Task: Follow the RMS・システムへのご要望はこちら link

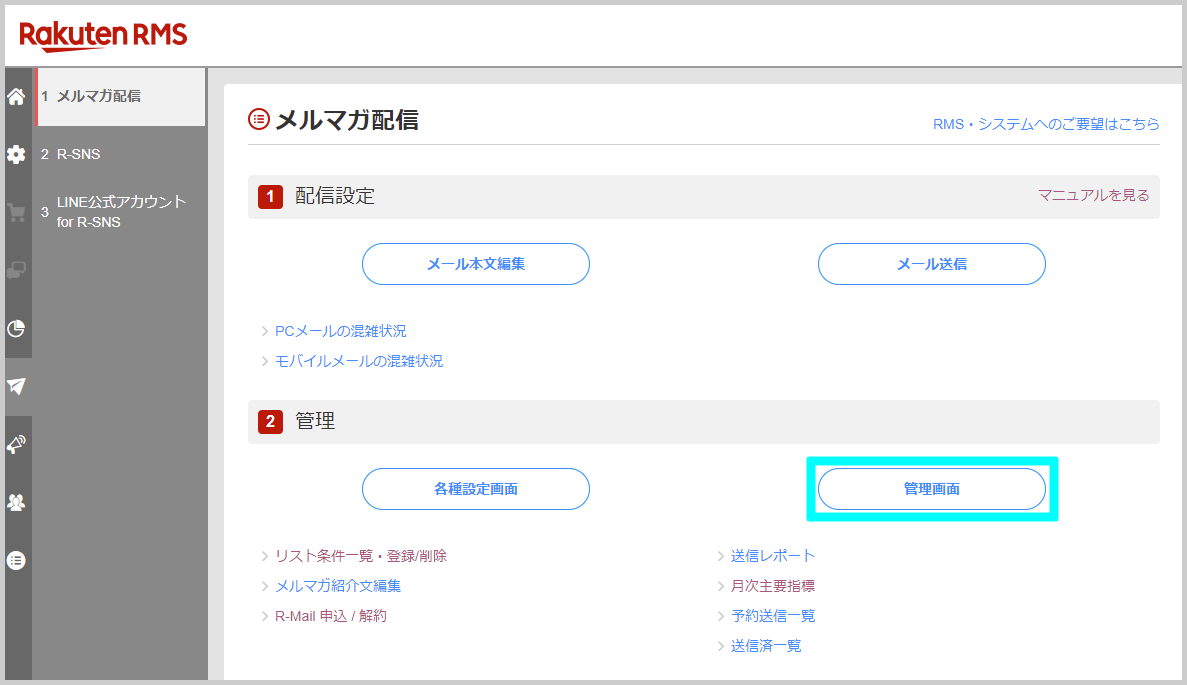Action: 1045,124
